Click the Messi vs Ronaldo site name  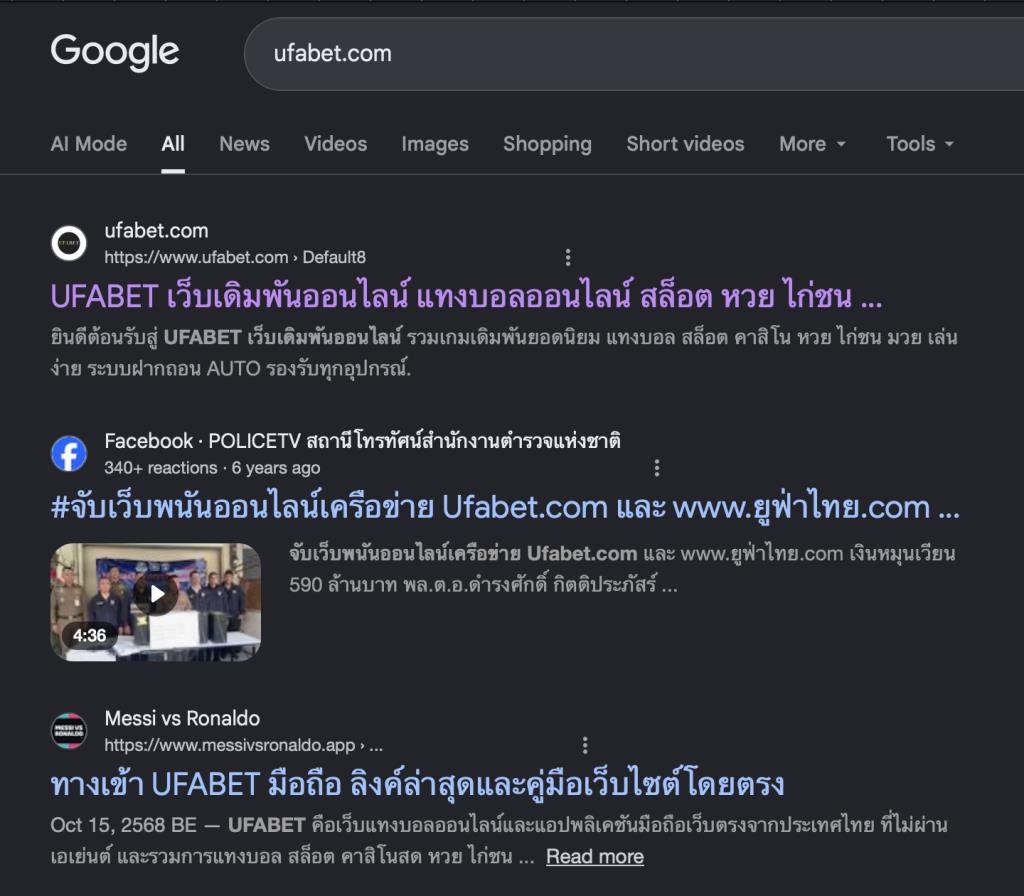[182, 718]
